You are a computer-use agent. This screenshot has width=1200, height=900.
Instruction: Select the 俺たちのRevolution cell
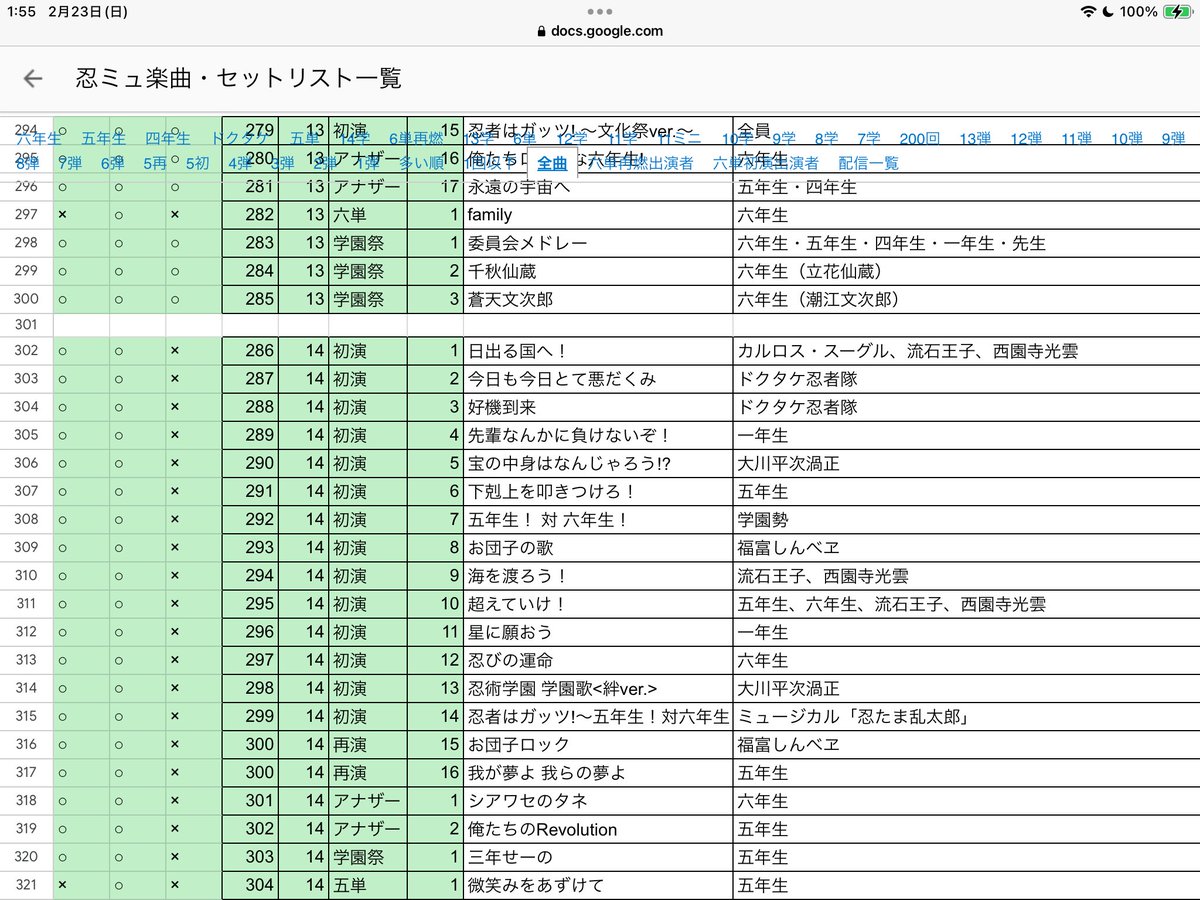coord(598,829)
